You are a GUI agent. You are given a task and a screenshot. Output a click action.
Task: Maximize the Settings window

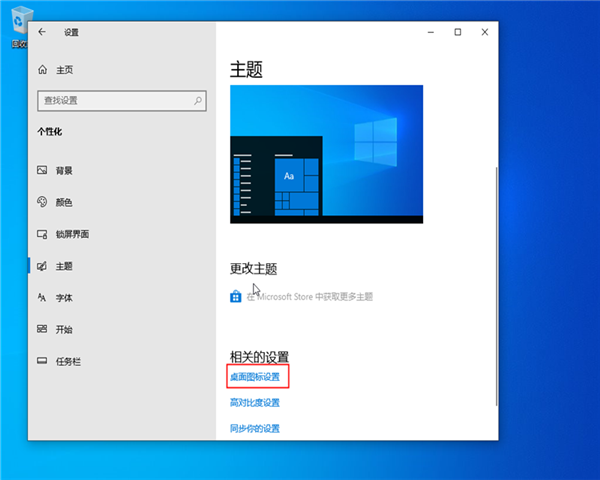457,32
